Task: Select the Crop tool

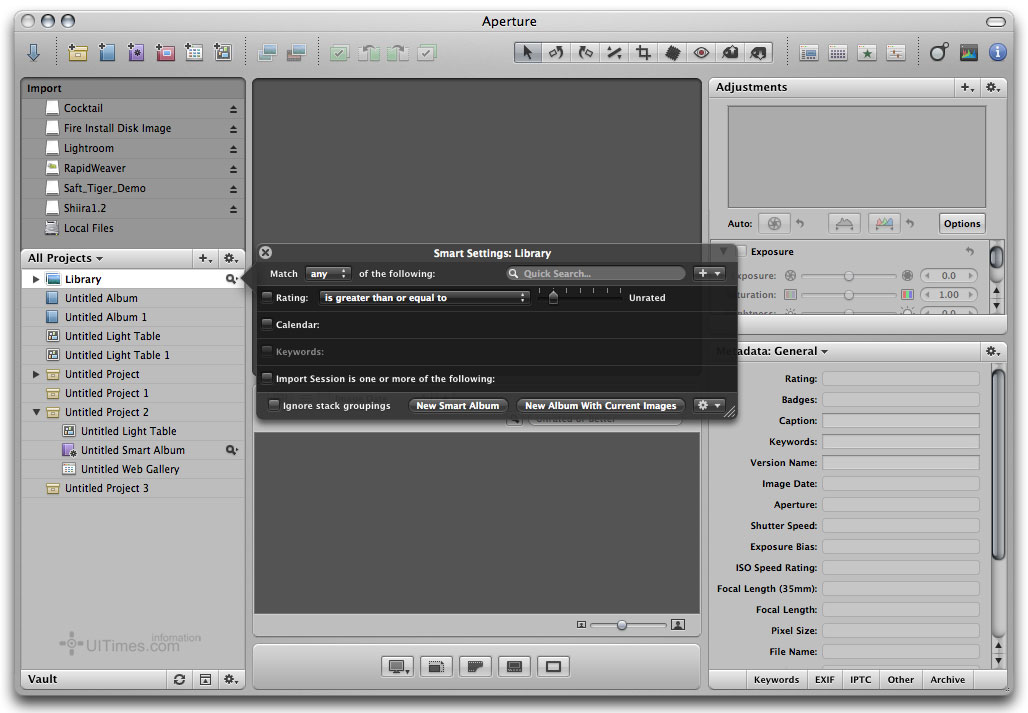Action: [x=643, y=52]
